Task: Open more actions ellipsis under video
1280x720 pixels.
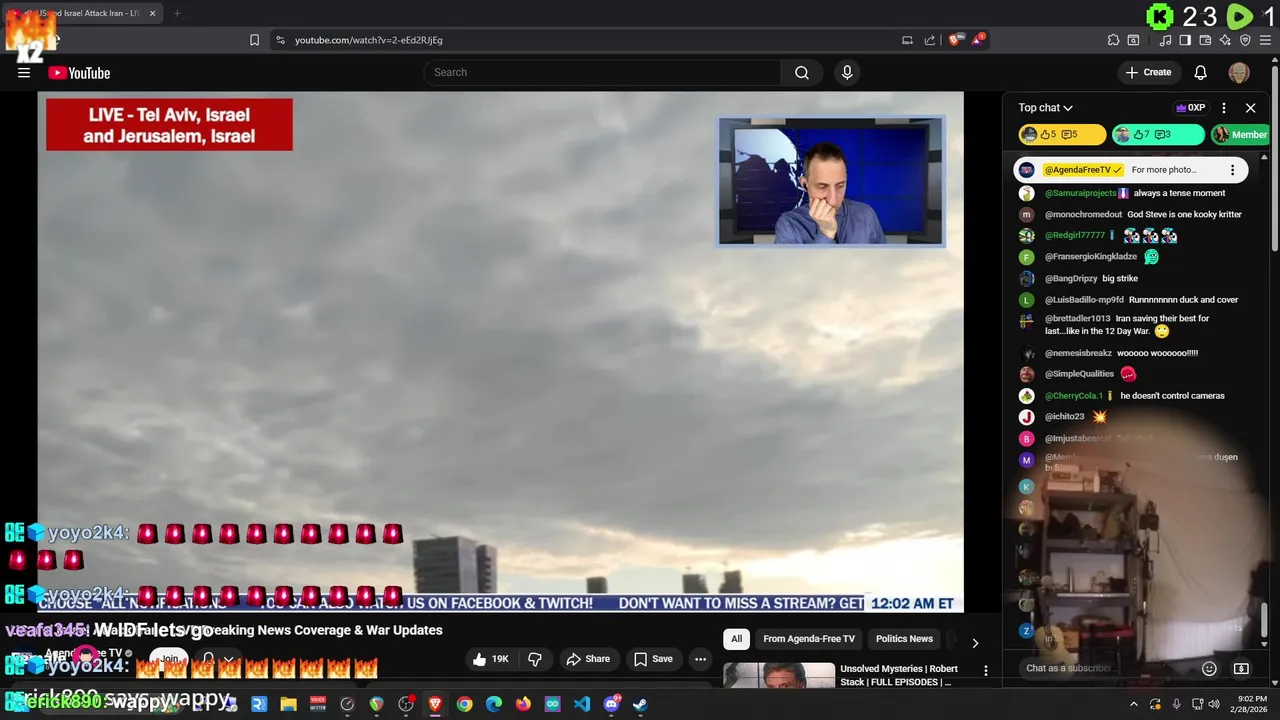Action: click(x=700, y=659)
